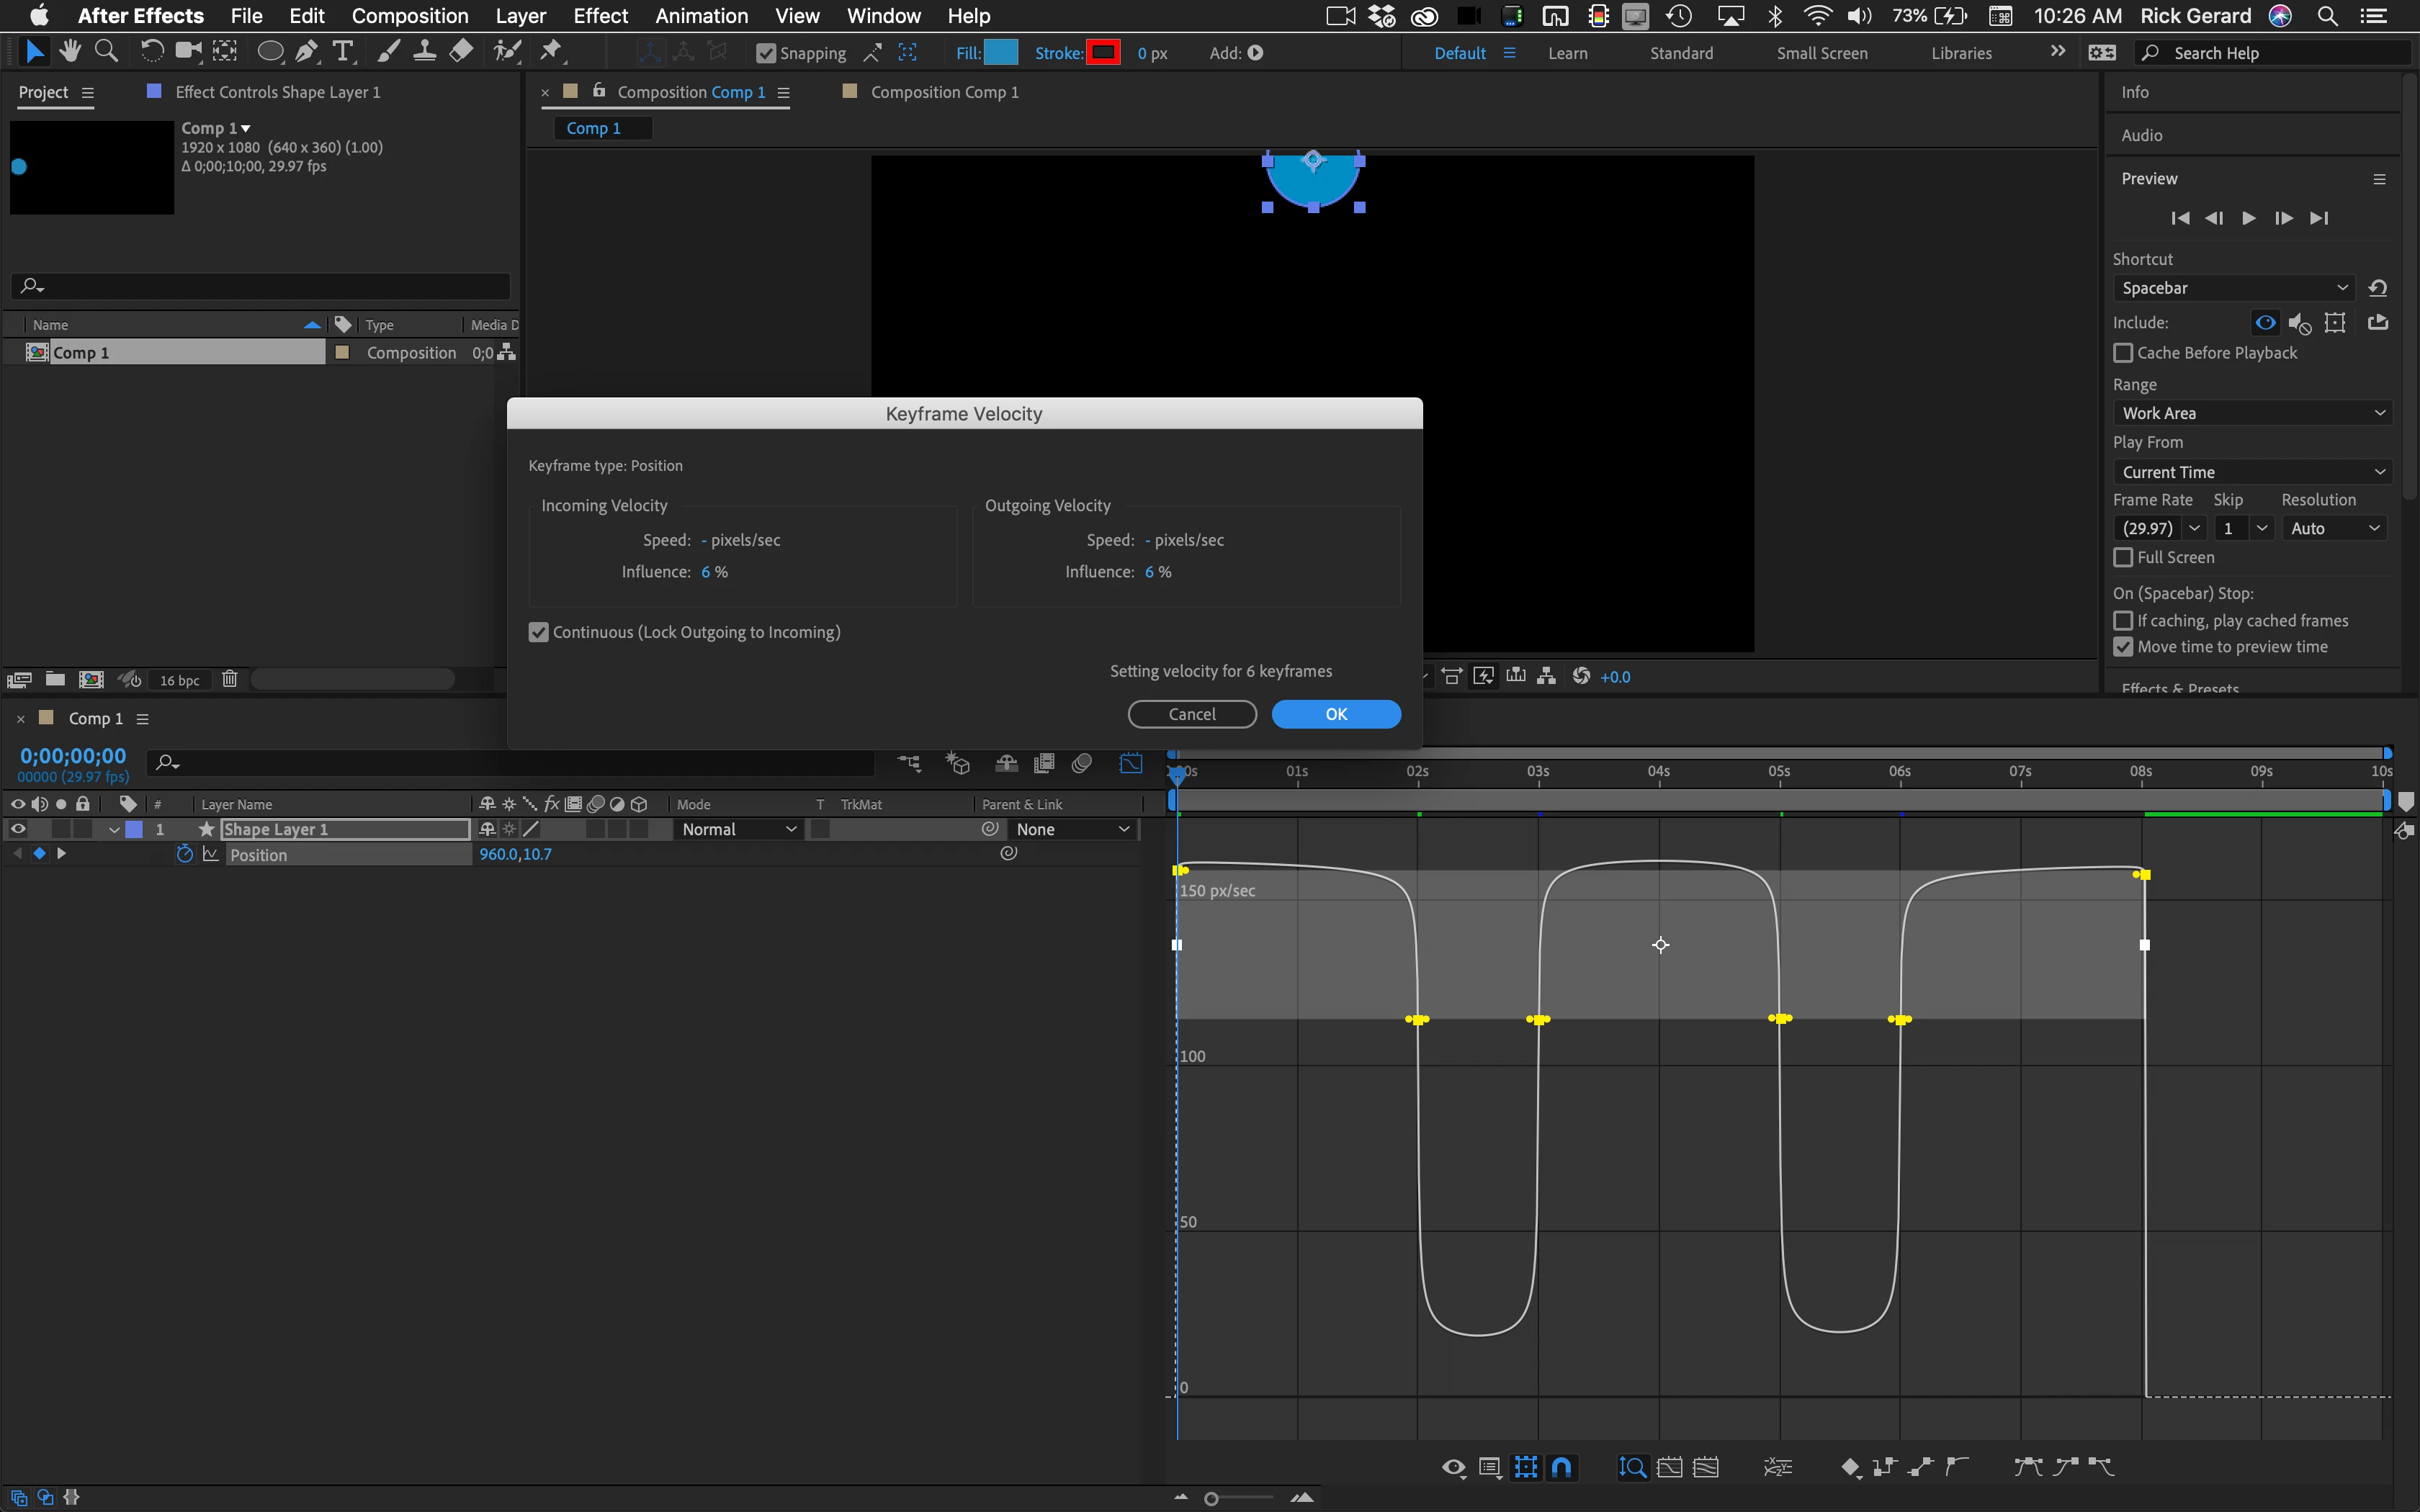Hide Shape Layer 1 with the eye toggle
Screen dimensions: 2420x1512
tap(18, 829)
